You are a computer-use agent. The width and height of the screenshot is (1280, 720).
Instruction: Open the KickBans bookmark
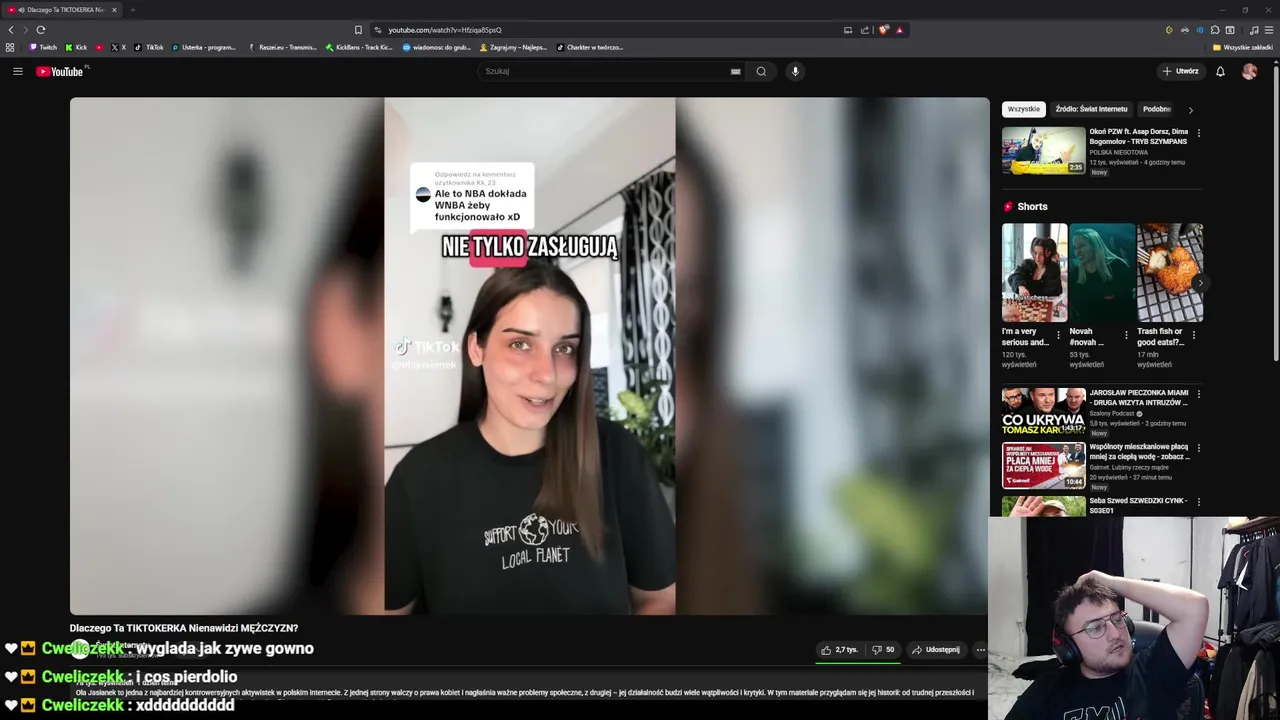click(359, 47)
